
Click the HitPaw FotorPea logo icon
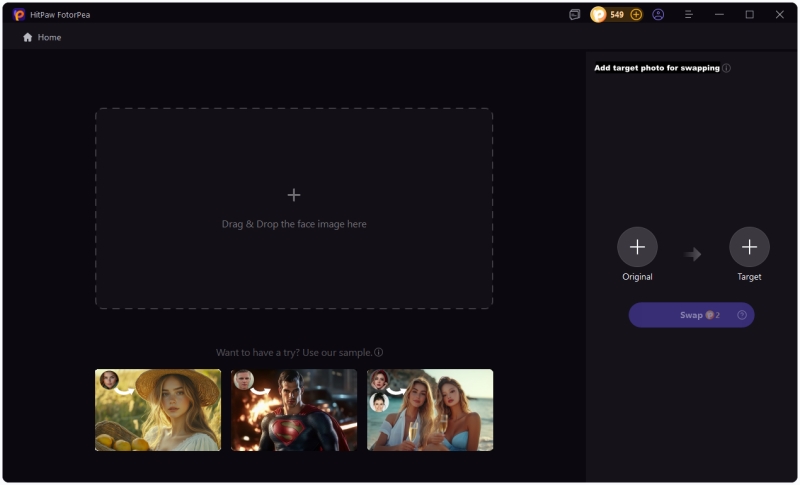pos(19,14)
